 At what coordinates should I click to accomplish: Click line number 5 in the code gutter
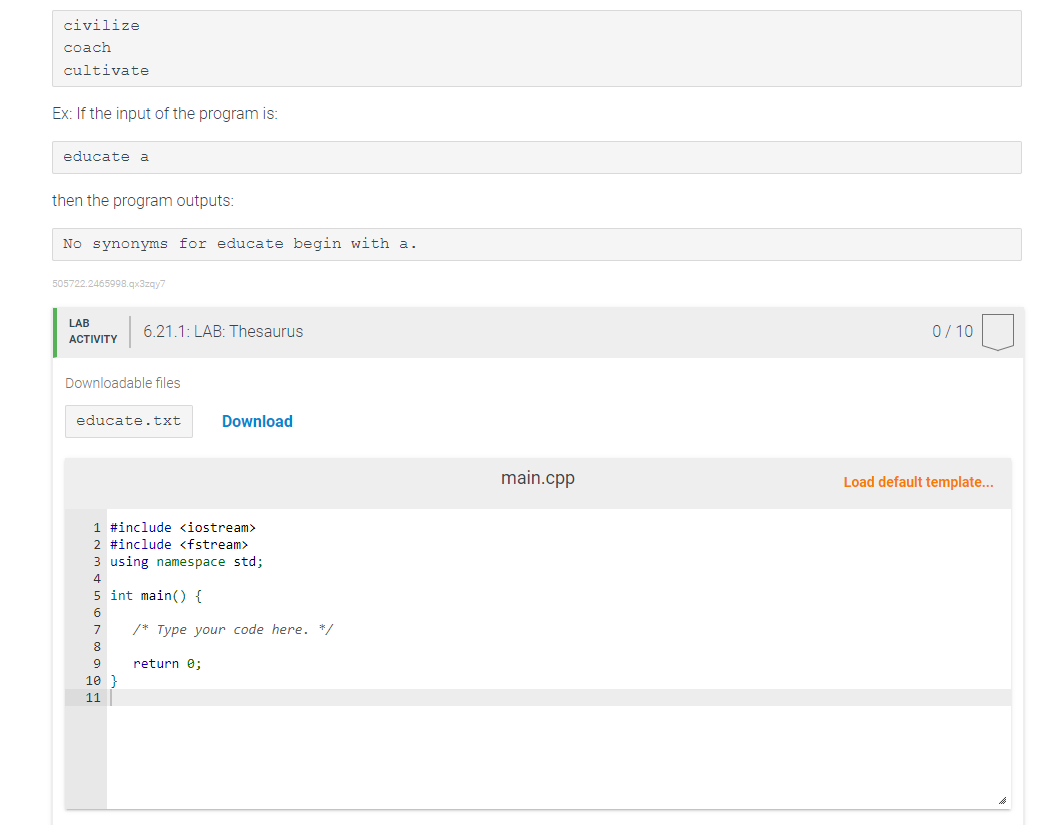coord(96,595)
